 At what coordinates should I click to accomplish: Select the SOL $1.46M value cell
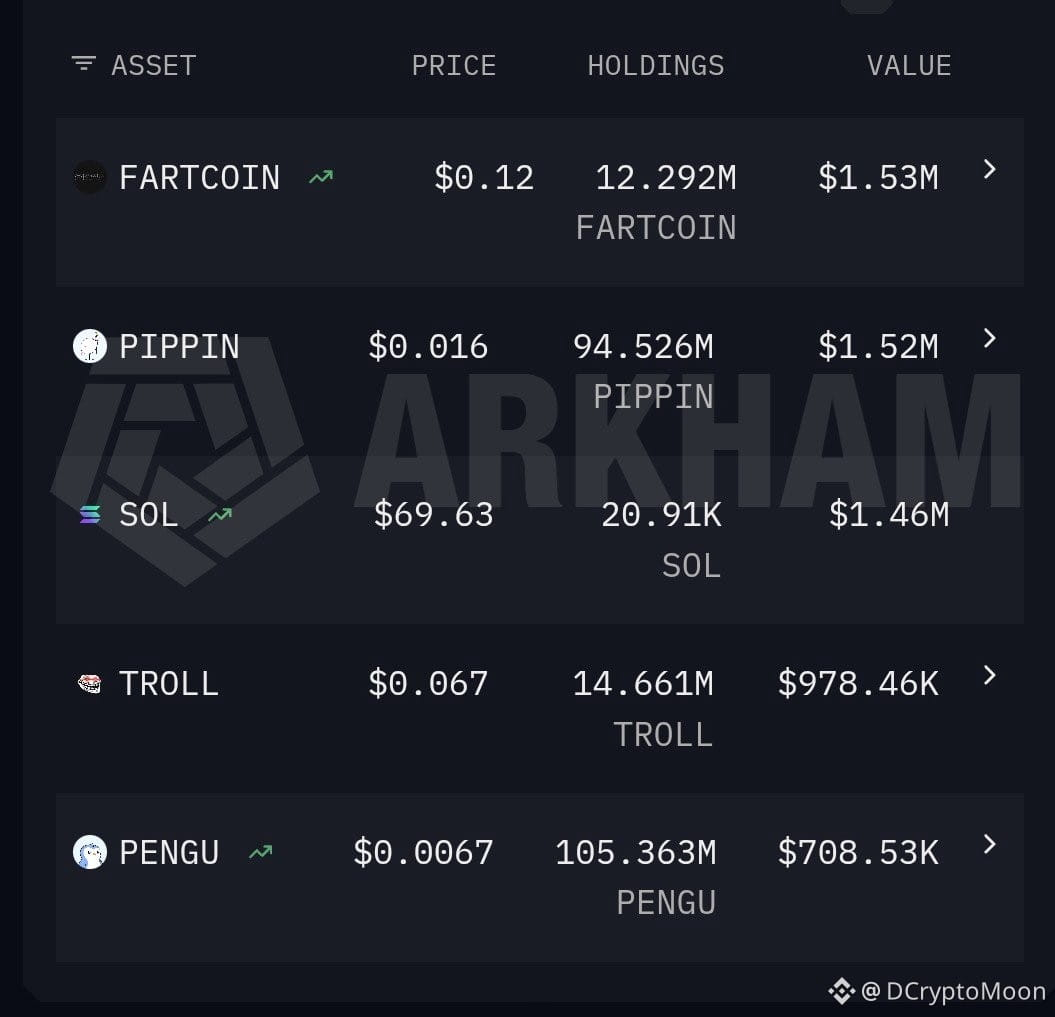coord(889,515)
